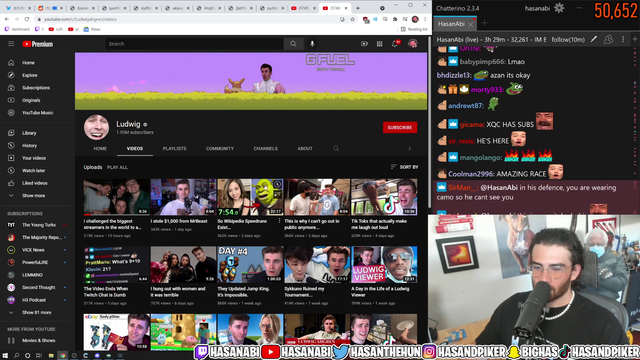Open Windows Start menu

[5, 356]
